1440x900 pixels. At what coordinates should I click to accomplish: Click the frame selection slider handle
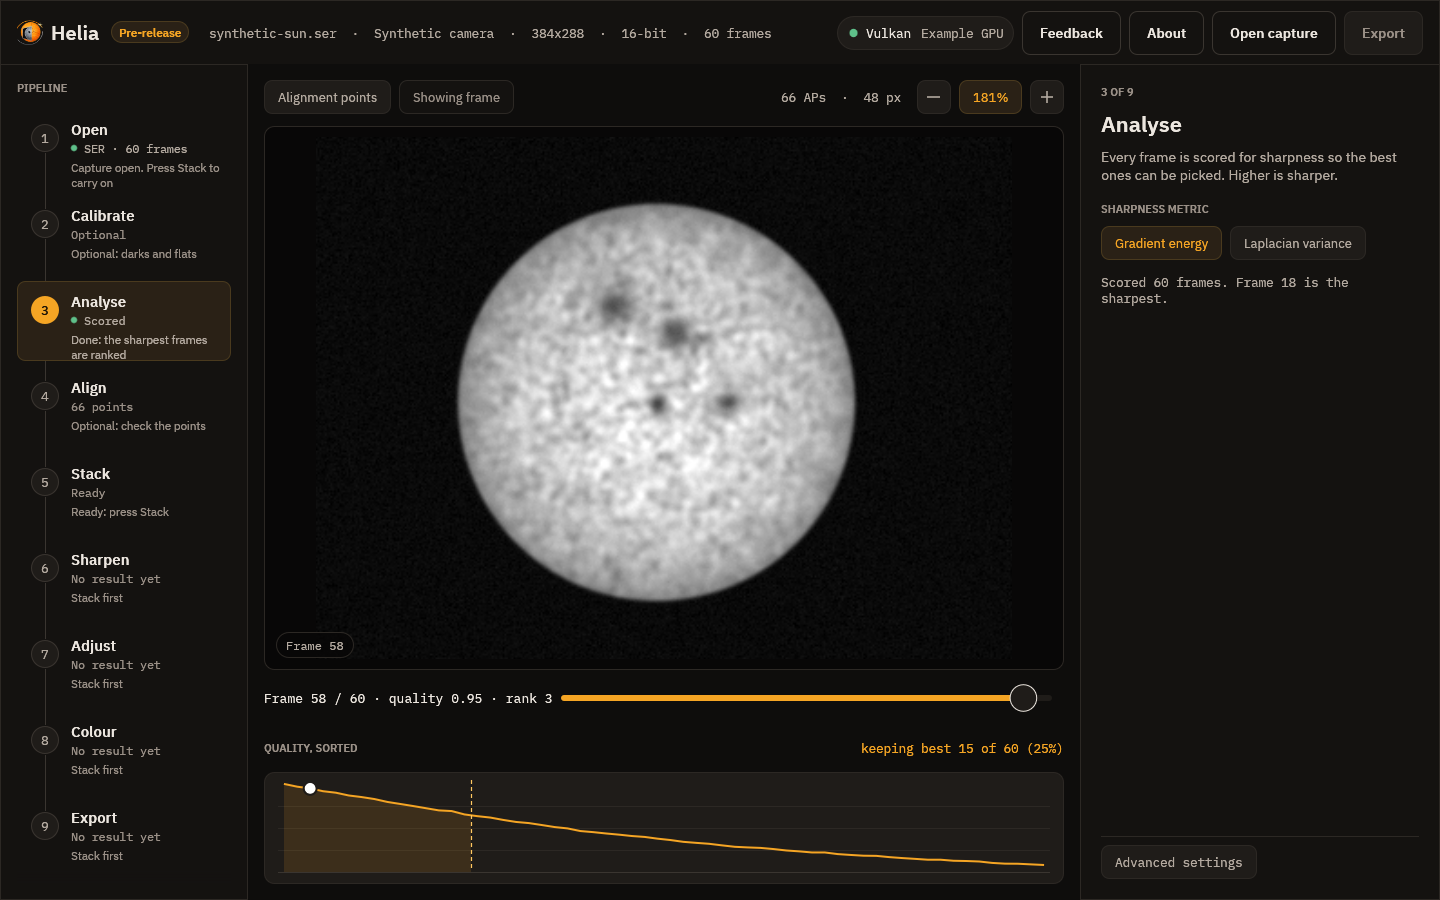[1023, 698]
